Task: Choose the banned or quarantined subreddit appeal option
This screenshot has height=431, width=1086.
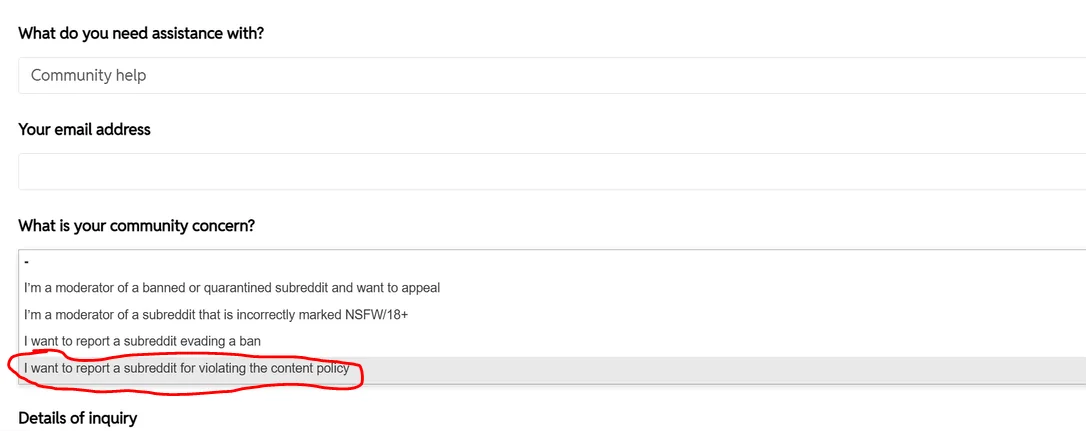Action: [x=232, y=288]
